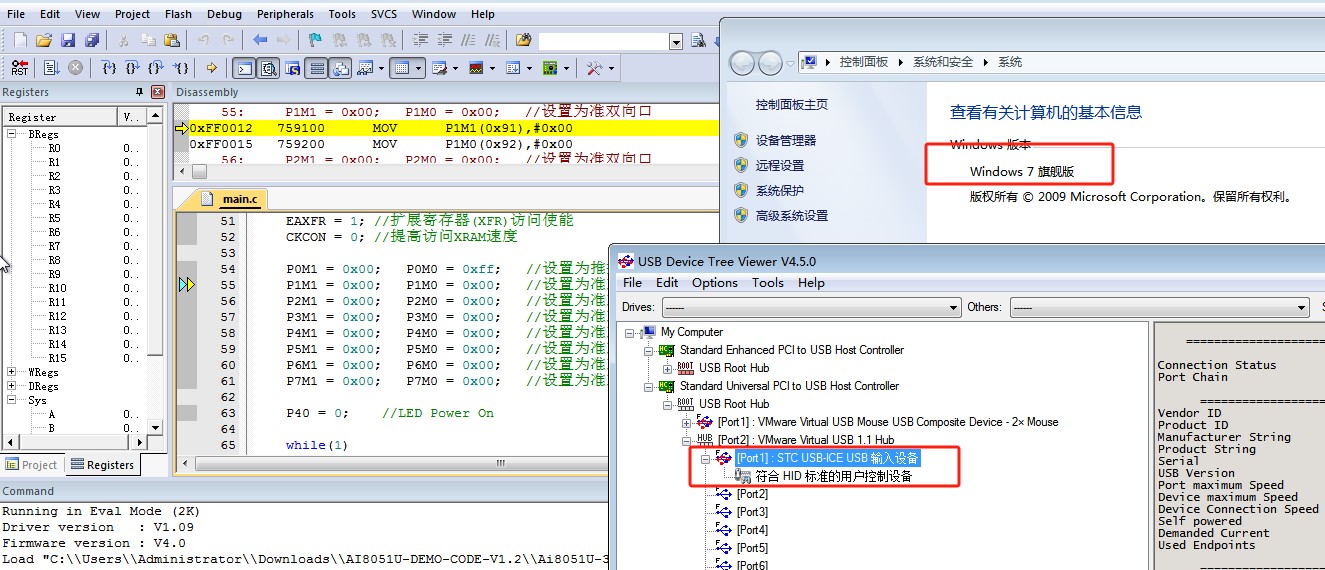Step into one line with the Step icon
Image resolution: width=1325 pixels, height=570 pixels.
coord(109,68)
